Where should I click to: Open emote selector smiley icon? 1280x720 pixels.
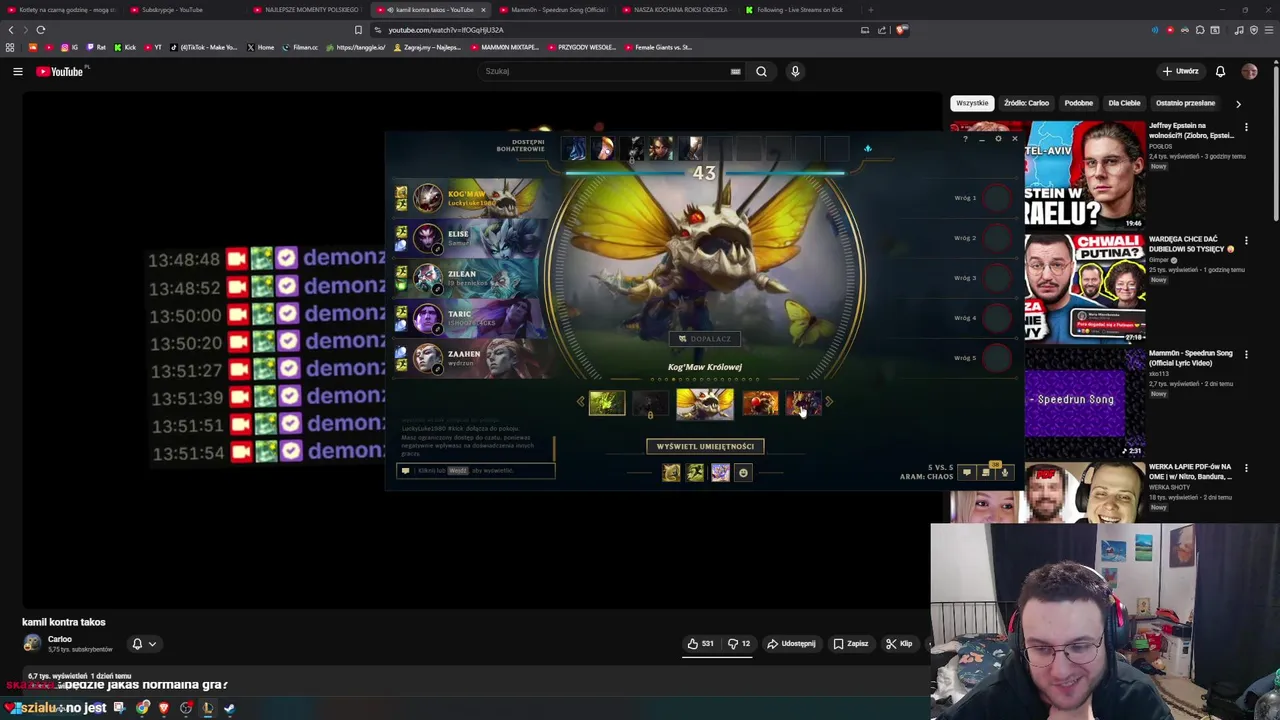click(743, 473)
